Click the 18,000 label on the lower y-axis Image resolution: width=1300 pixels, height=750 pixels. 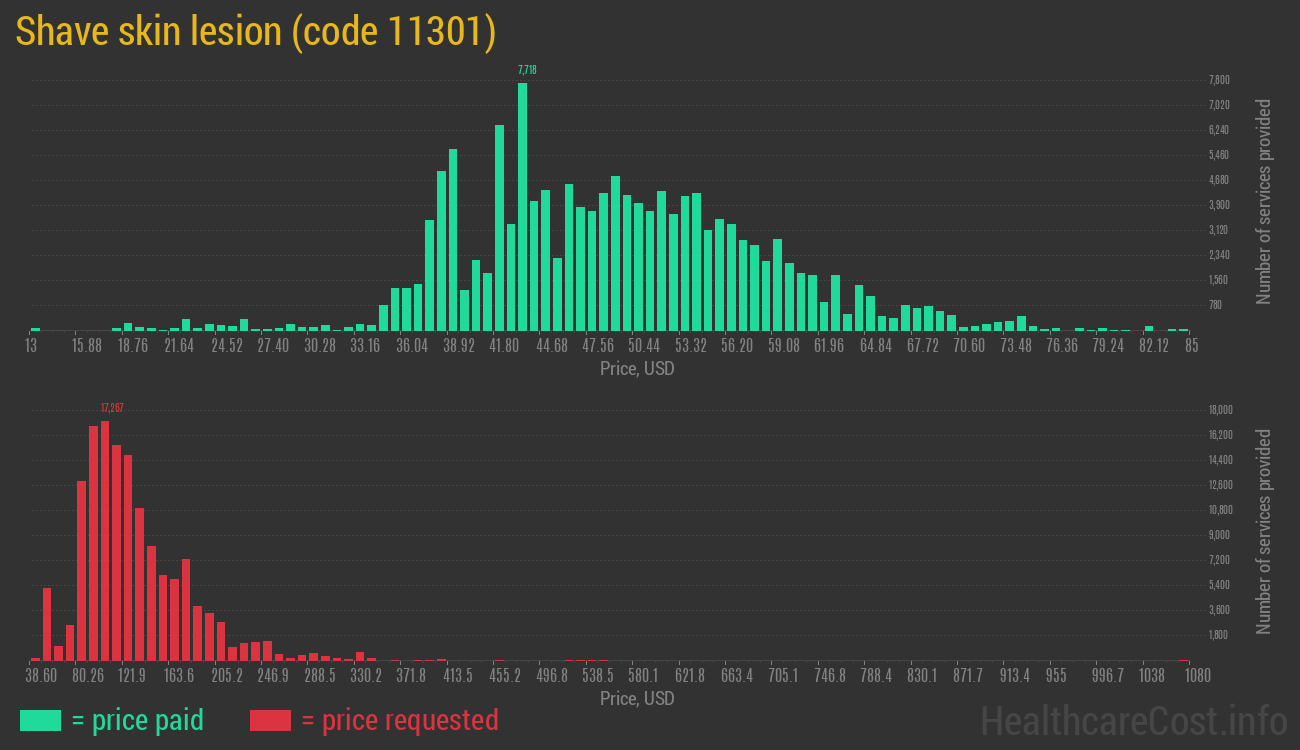(1220, 410)
